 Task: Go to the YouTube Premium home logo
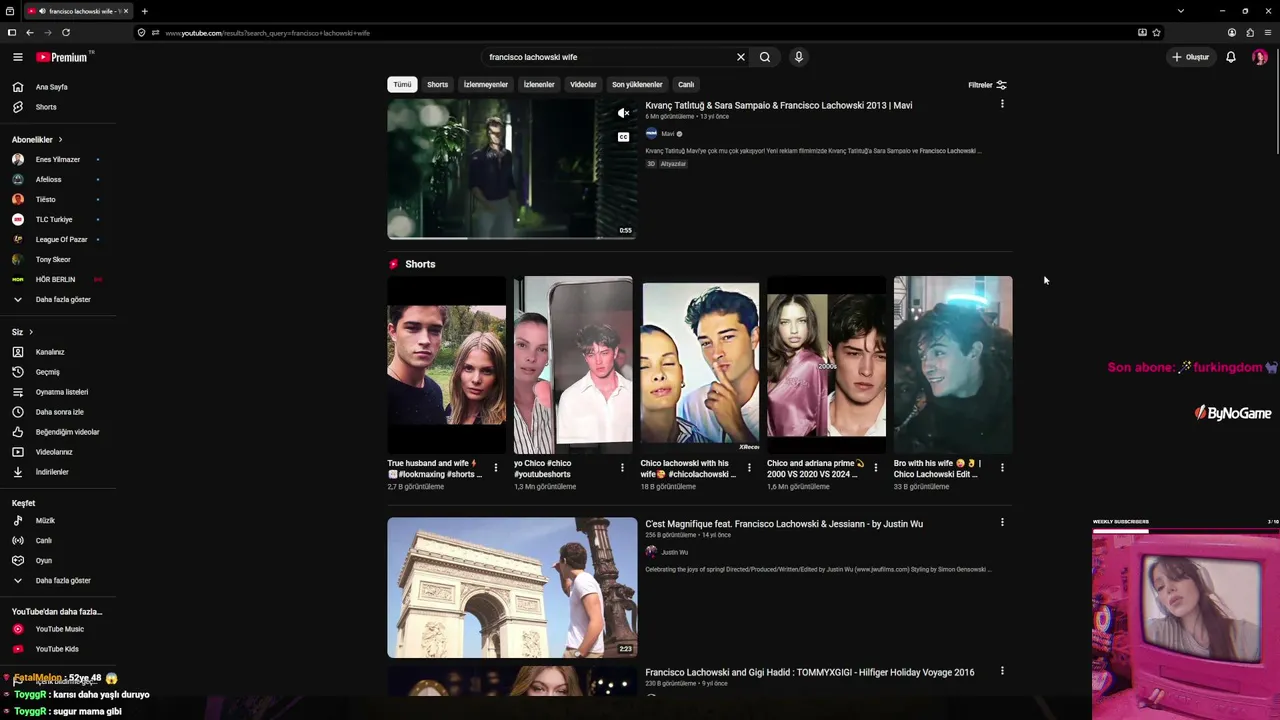point(63,57)
